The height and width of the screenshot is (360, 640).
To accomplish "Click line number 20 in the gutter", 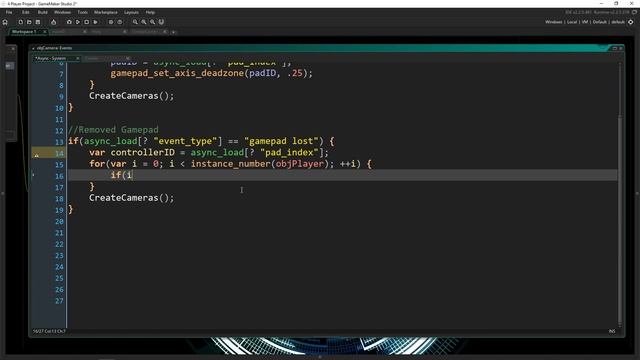I will [59, 221].
